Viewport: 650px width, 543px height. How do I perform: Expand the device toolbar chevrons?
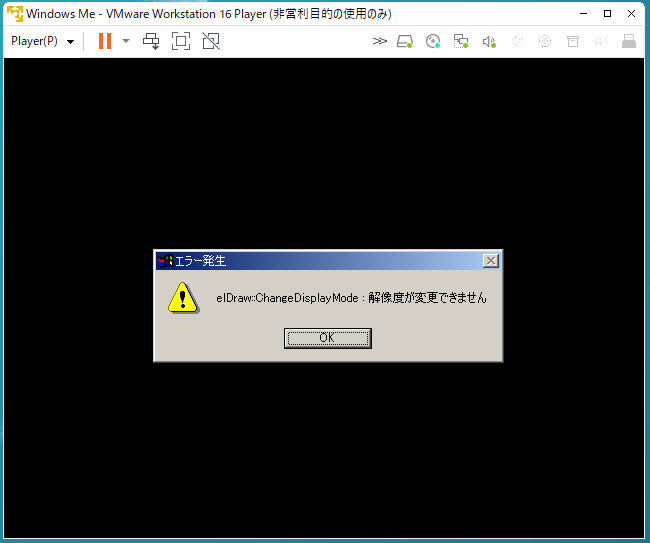pyautogui.click(x=379, y=41)
